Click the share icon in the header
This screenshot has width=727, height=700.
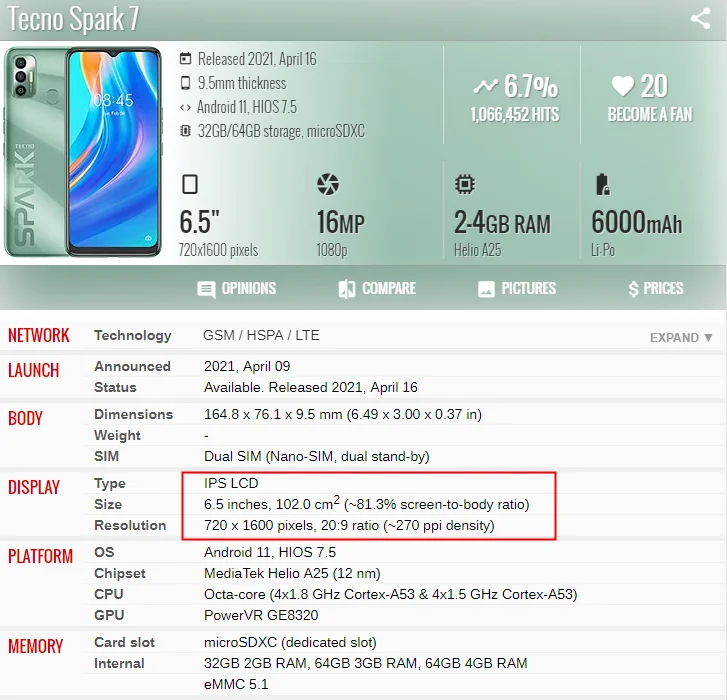tap(700, 19)
